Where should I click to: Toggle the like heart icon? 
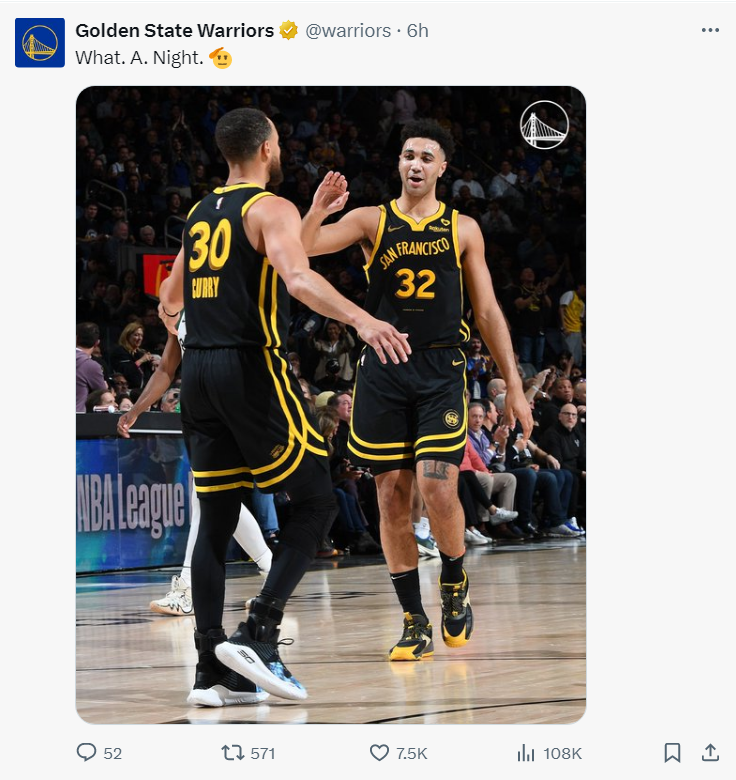[x=379, y=753]
